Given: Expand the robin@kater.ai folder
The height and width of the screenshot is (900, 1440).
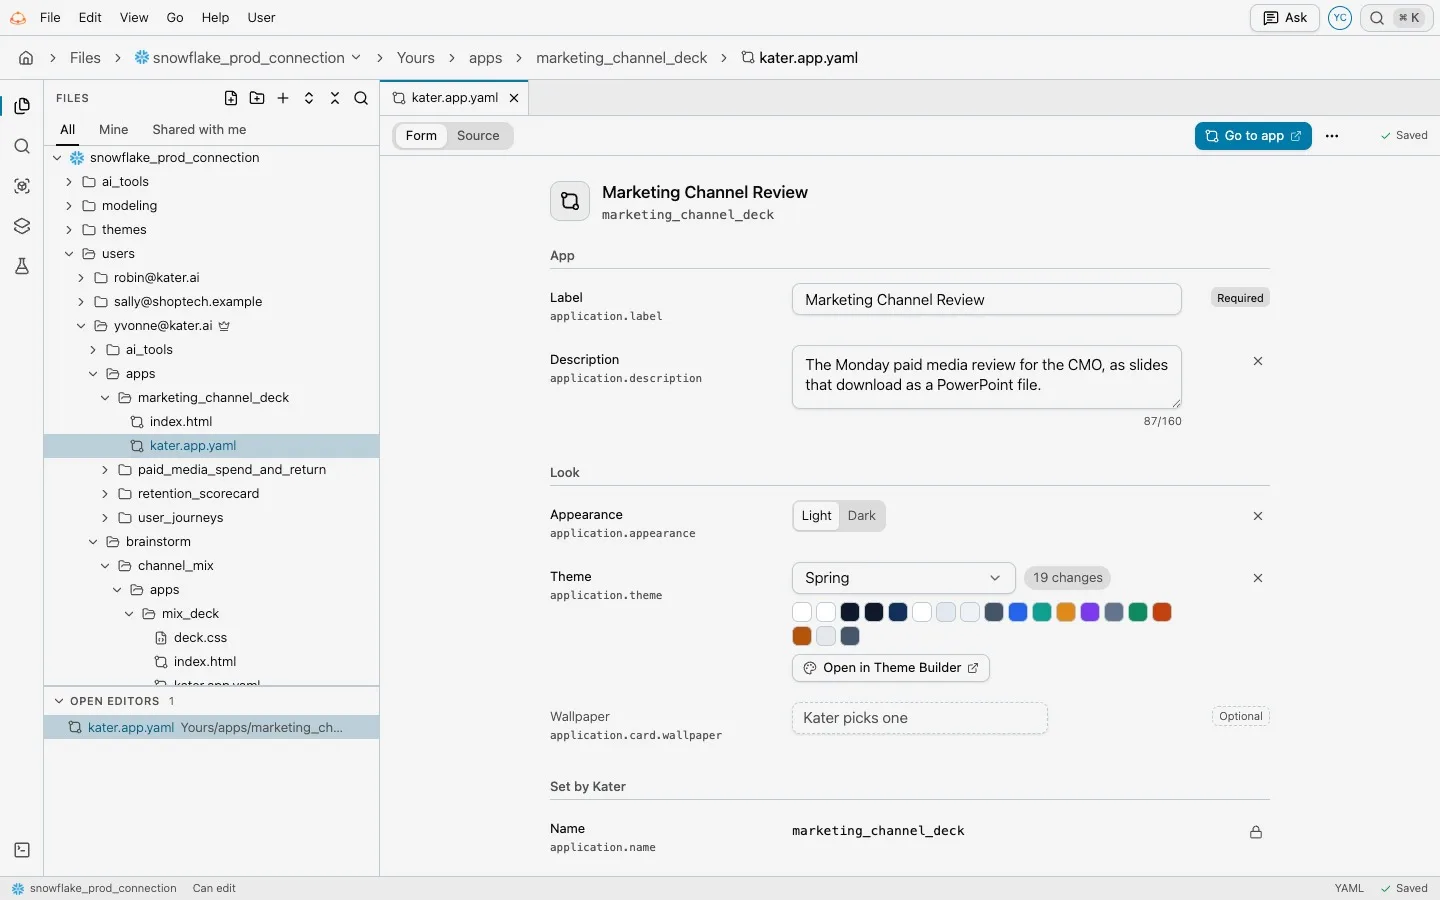Looking at the screenshot, I should click(81, 278).
